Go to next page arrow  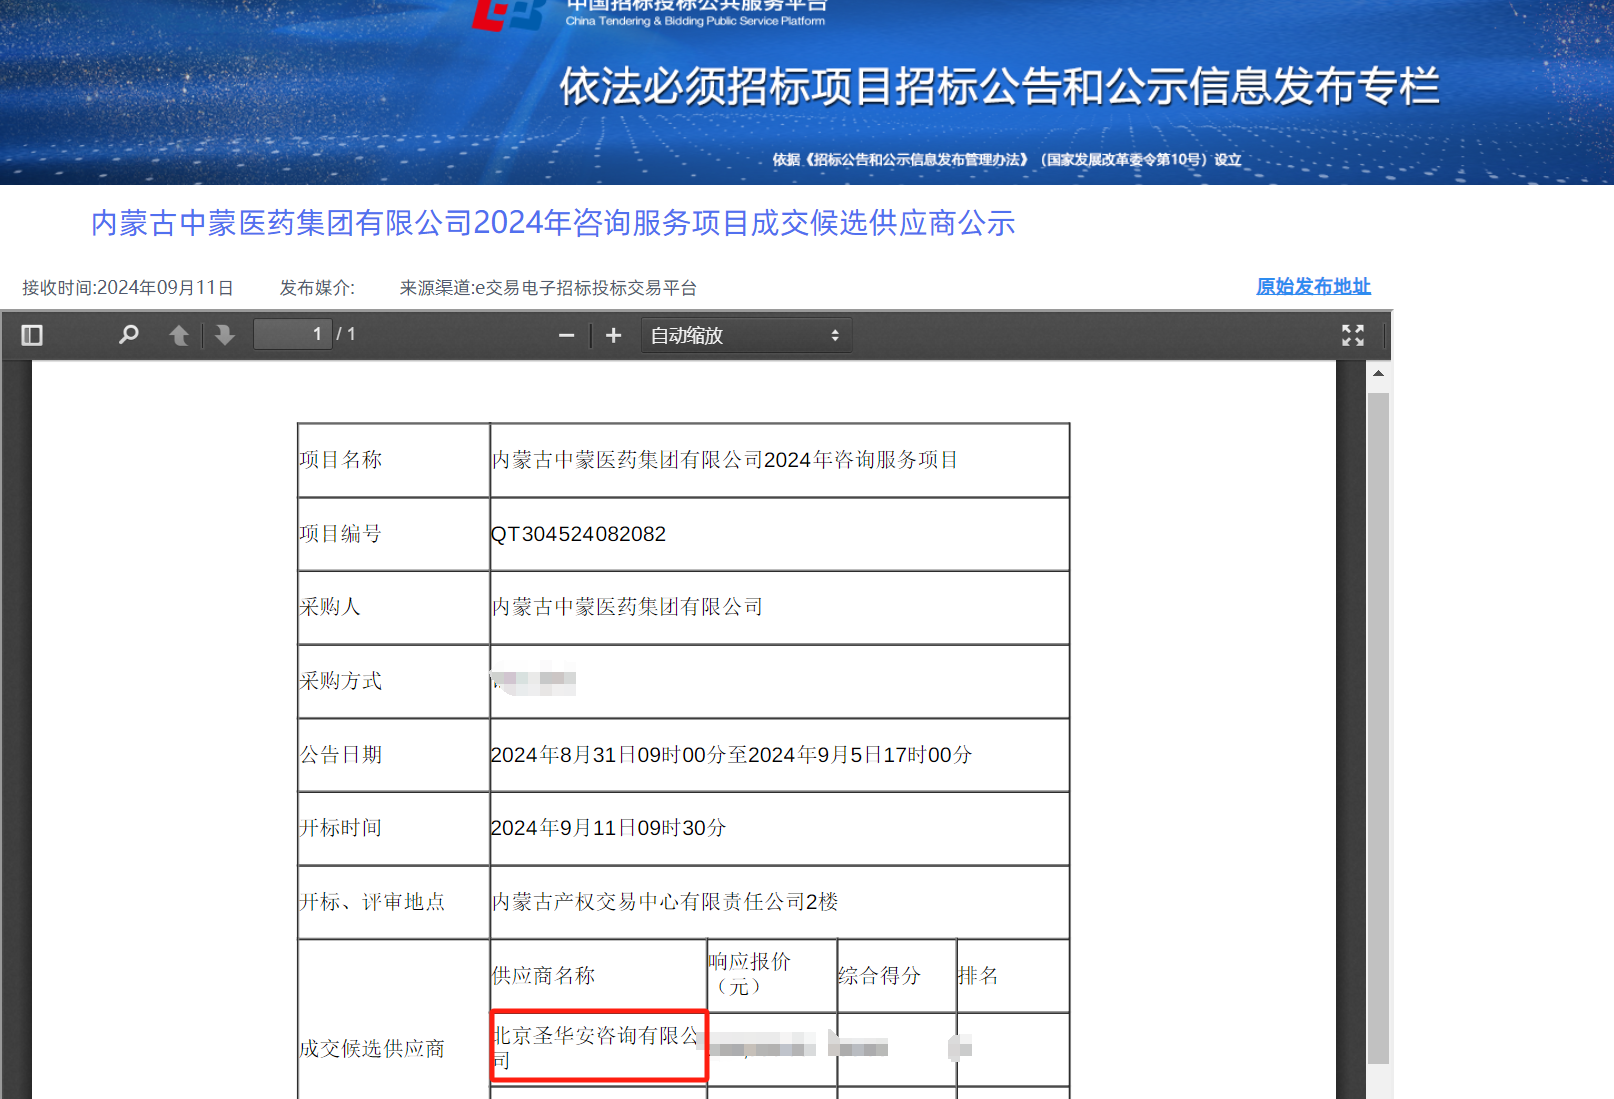point(225,335)
